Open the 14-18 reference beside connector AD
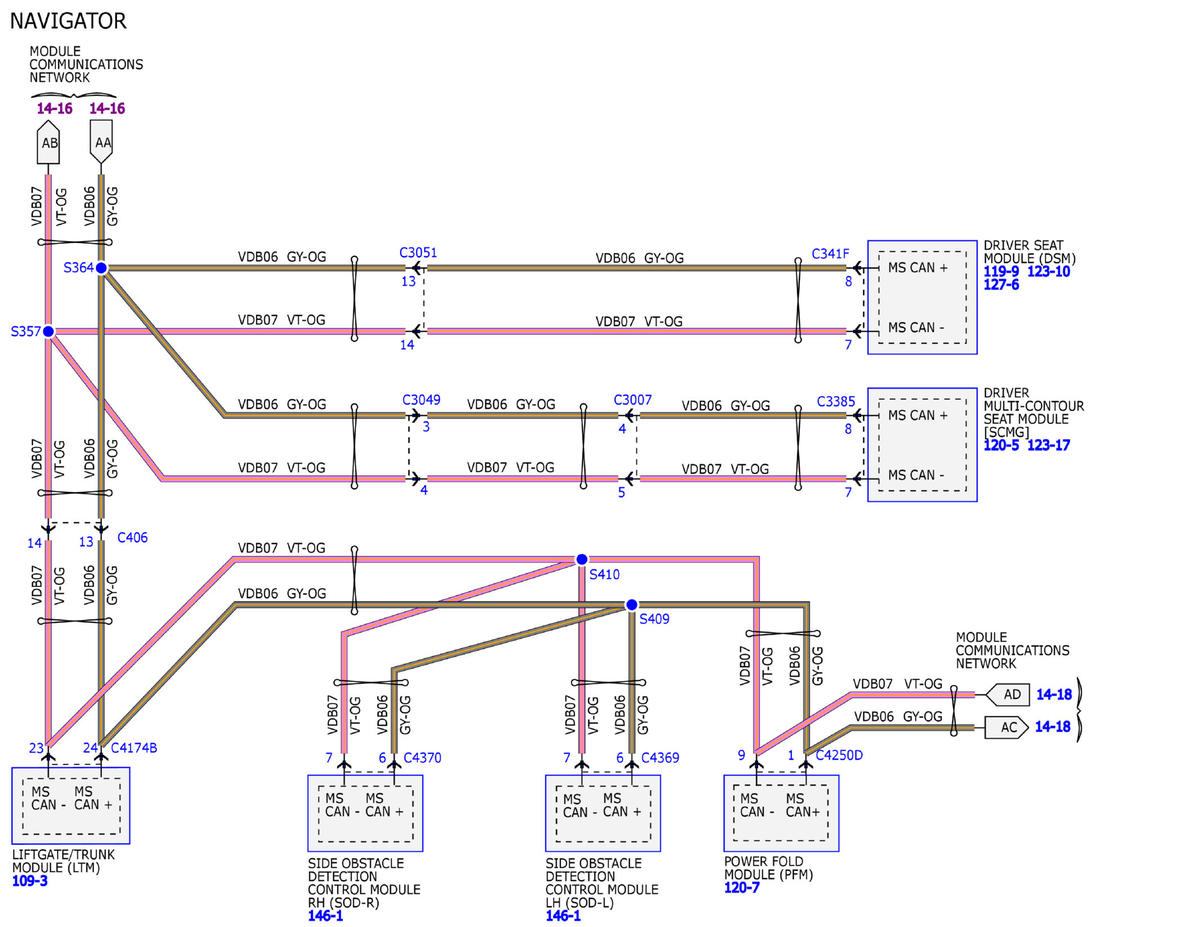This screenshot has height=927, width=1200. pyautogui.click(x=1052, y=694)
